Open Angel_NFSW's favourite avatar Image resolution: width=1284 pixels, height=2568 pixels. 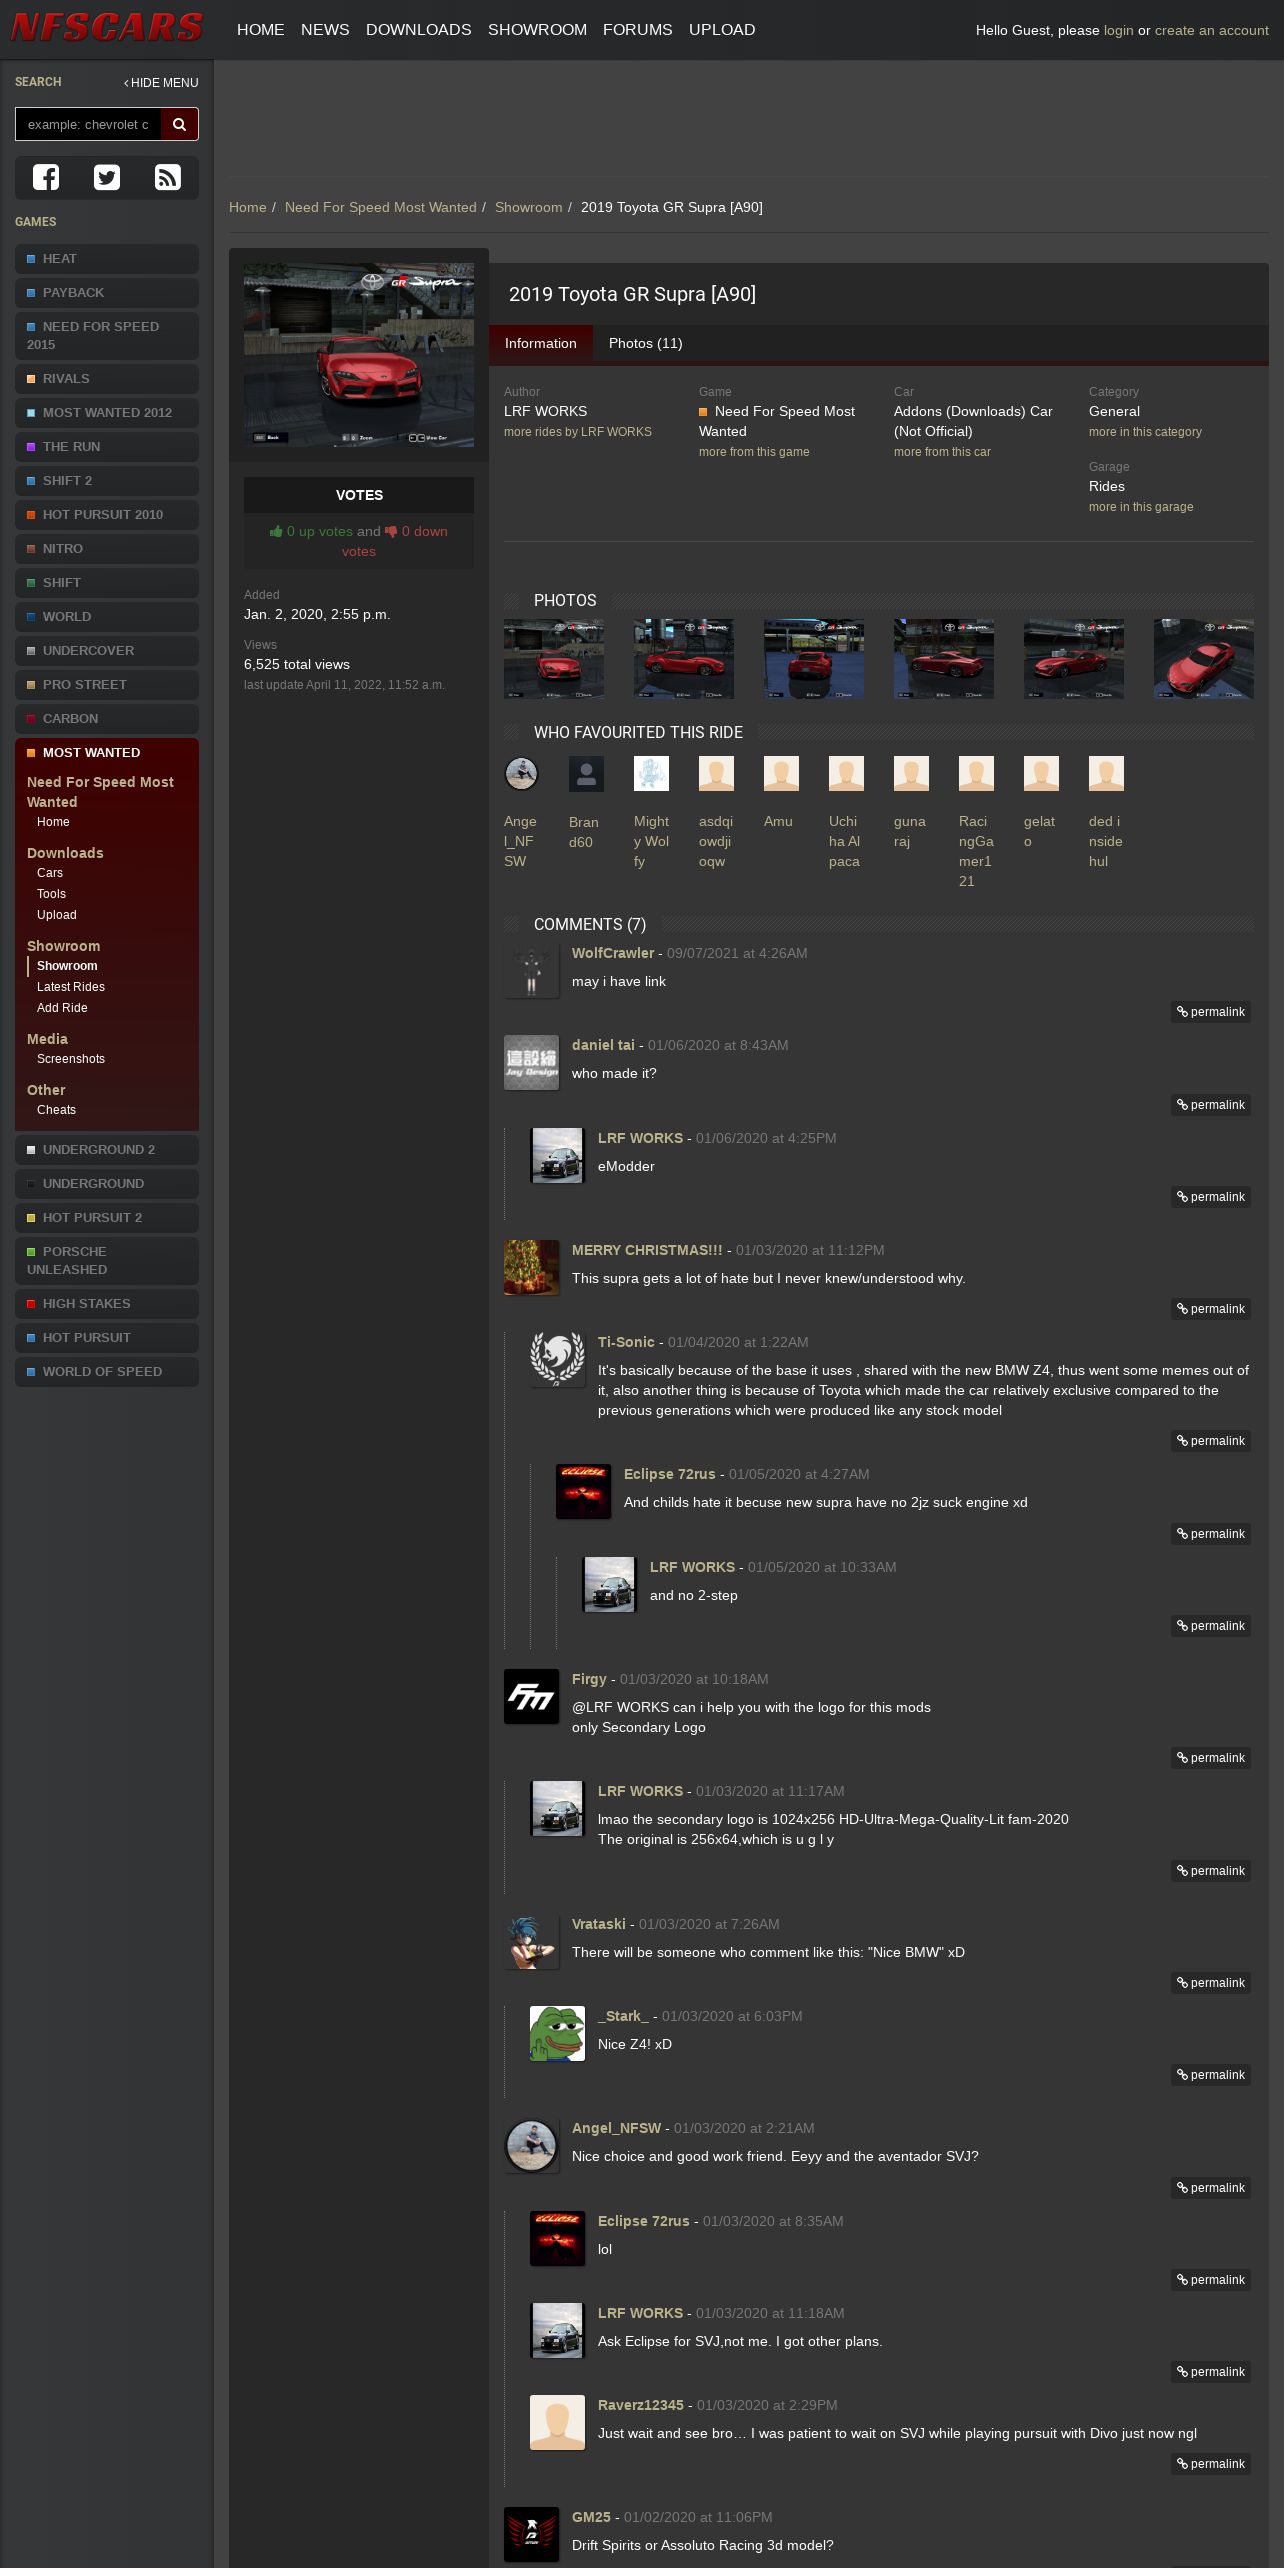521,773
